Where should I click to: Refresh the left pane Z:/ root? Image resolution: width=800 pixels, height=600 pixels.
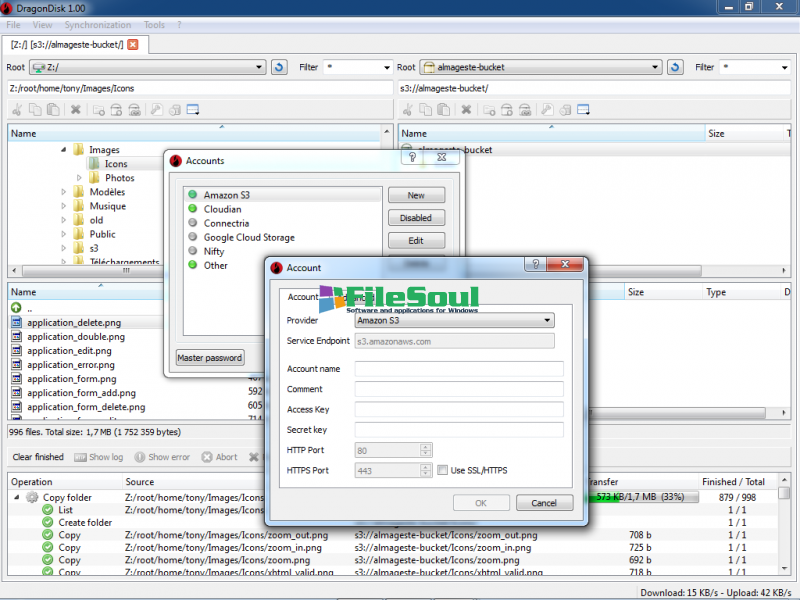pyautogui.click(x=280, y=67)
